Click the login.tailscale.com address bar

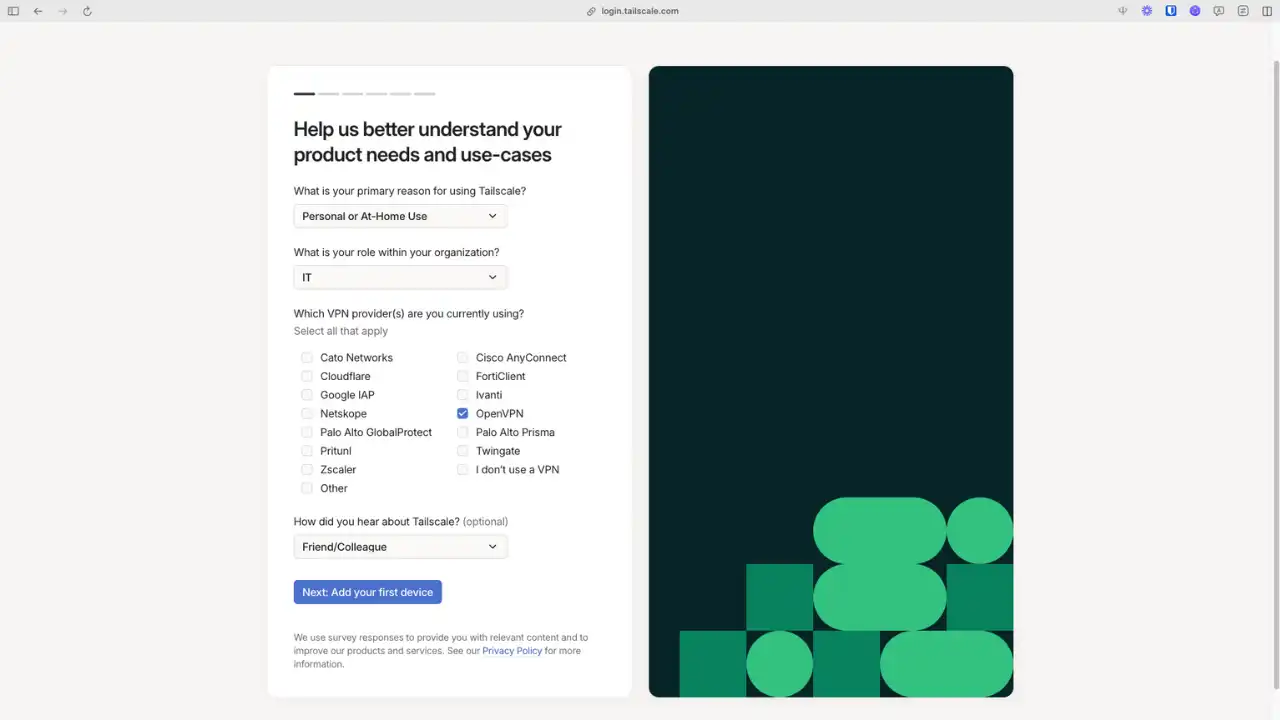click(640, 11)
